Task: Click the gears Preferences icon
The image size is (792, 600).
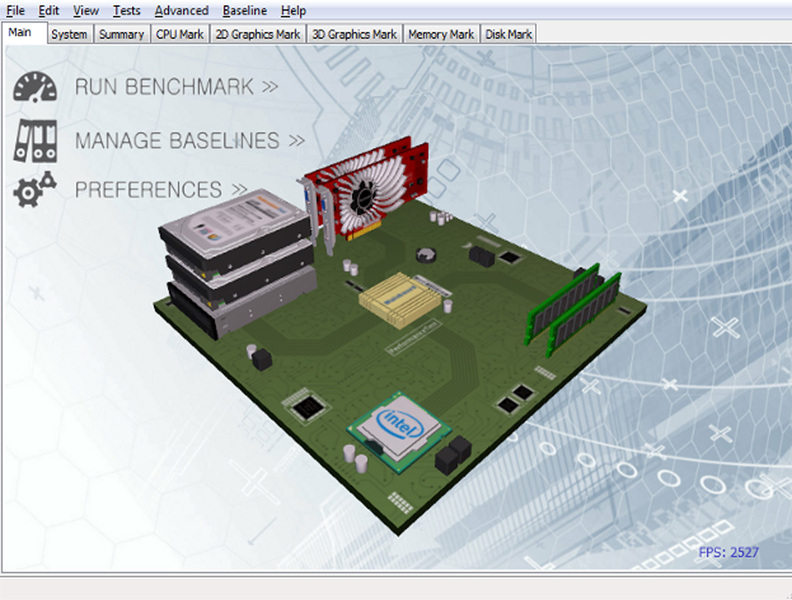Action: click(35, 189)
